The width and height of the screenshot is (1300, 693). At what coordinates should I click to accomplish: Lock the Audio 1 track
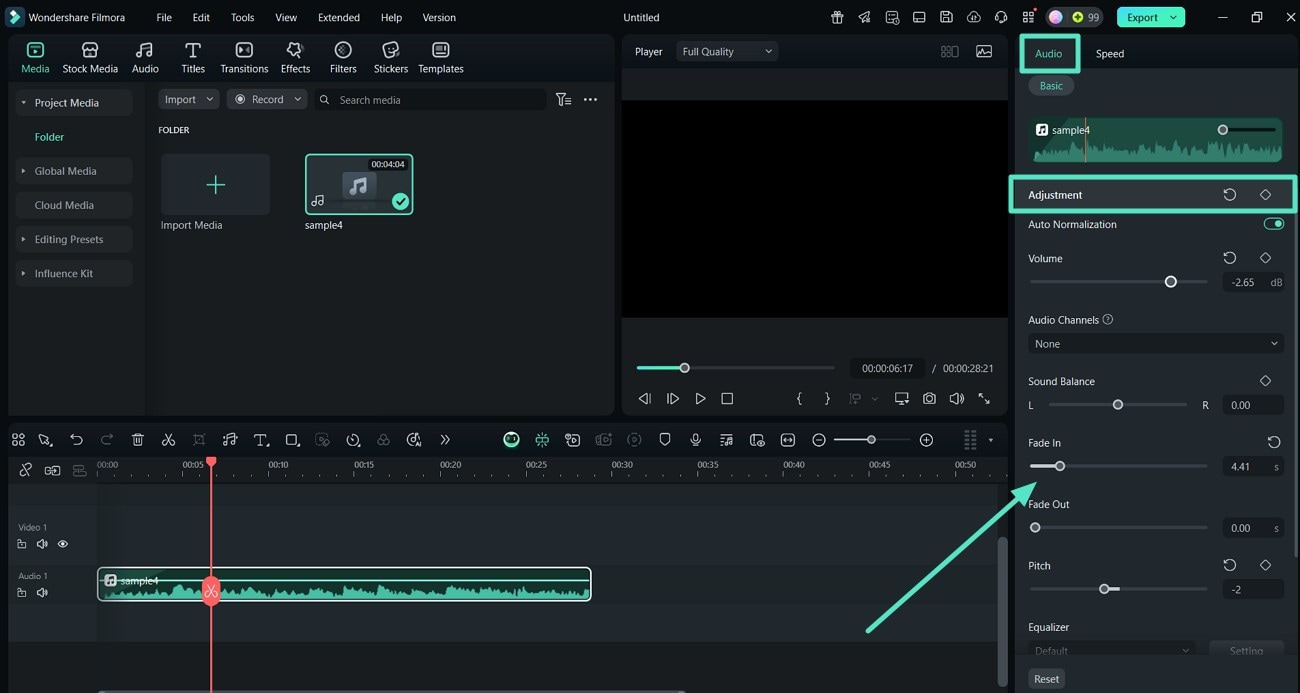tap(22, 593)
